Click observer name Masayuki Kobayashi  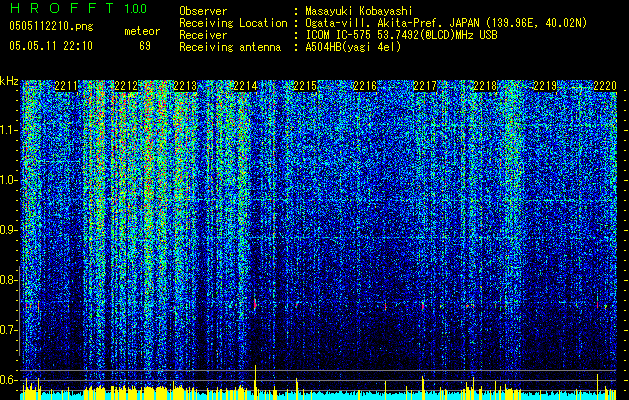click(359, 11)
